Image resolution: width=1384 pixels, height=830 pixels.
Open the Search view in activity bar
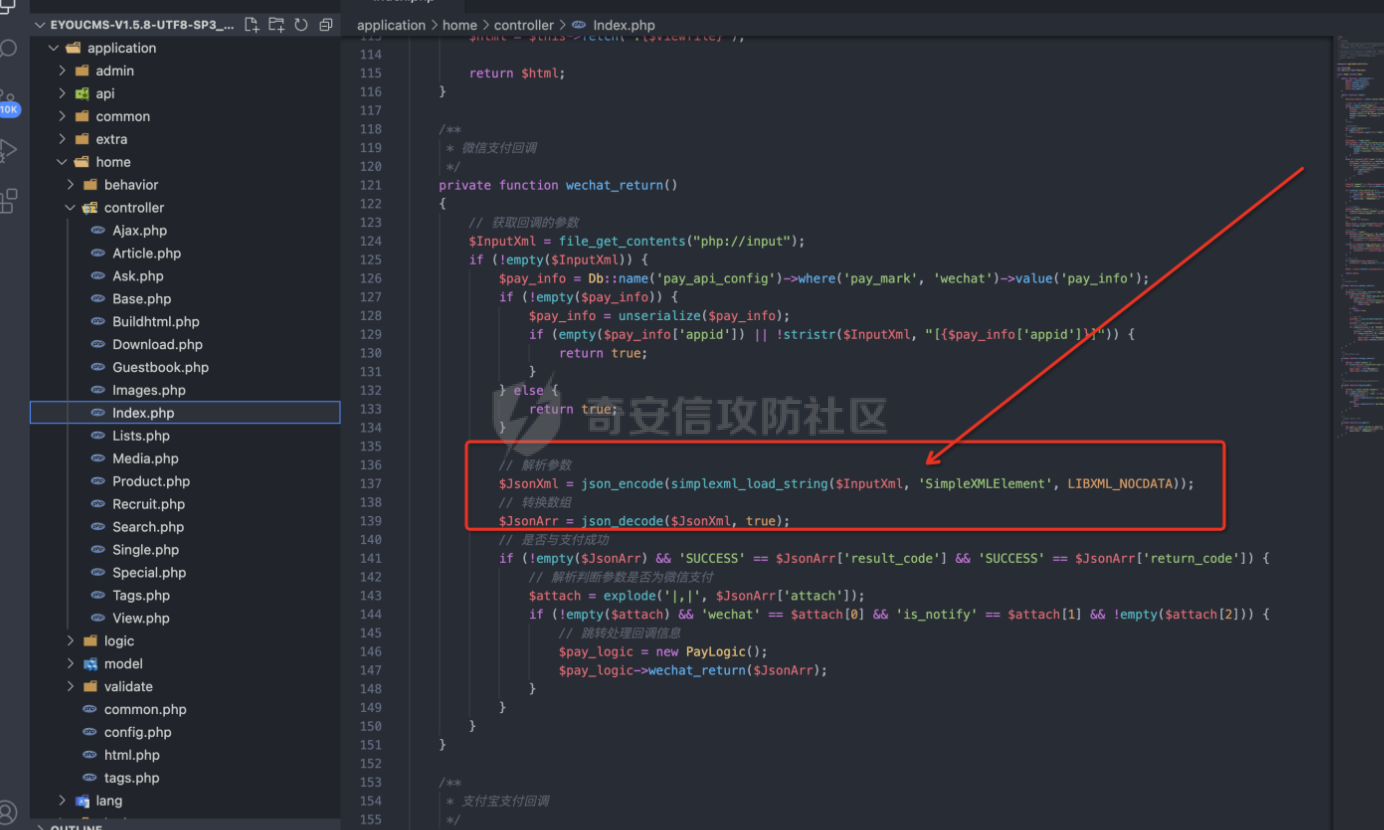tap(9, 50)
